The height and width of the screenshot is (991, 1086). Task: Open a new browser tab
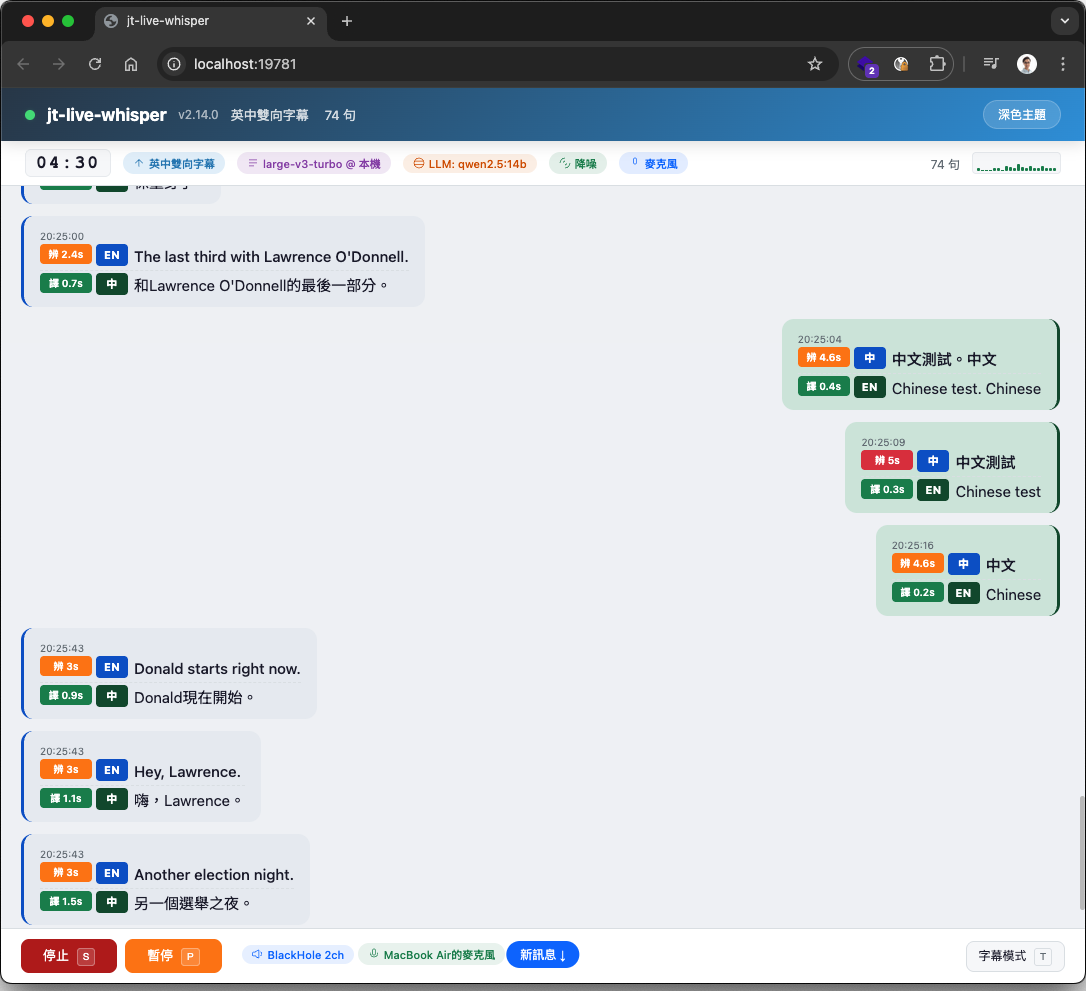pyautogui.click(x=347, y=21)
